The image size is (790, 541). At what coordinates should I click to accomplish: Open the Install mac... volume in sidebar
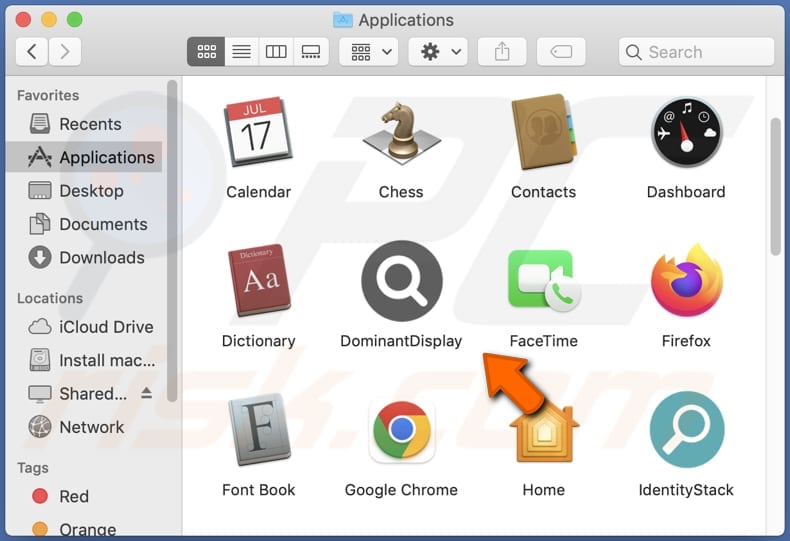pos(84,360)
